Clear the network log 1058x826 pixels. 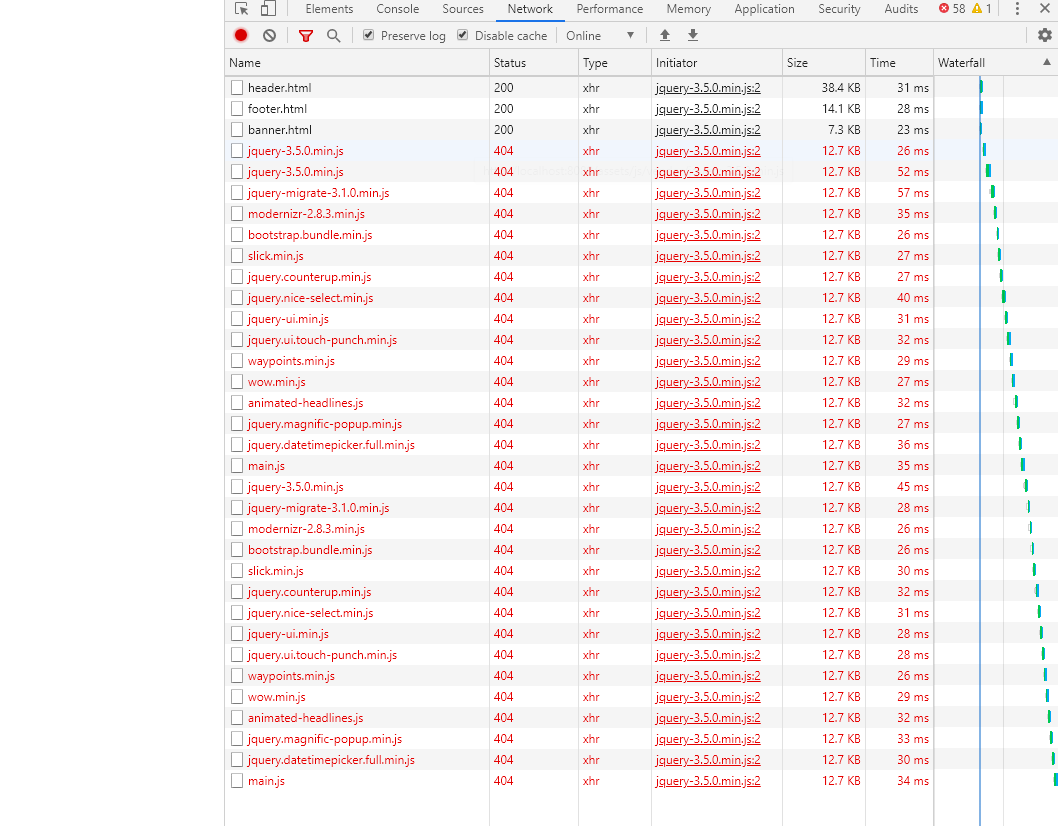[269, 35]
